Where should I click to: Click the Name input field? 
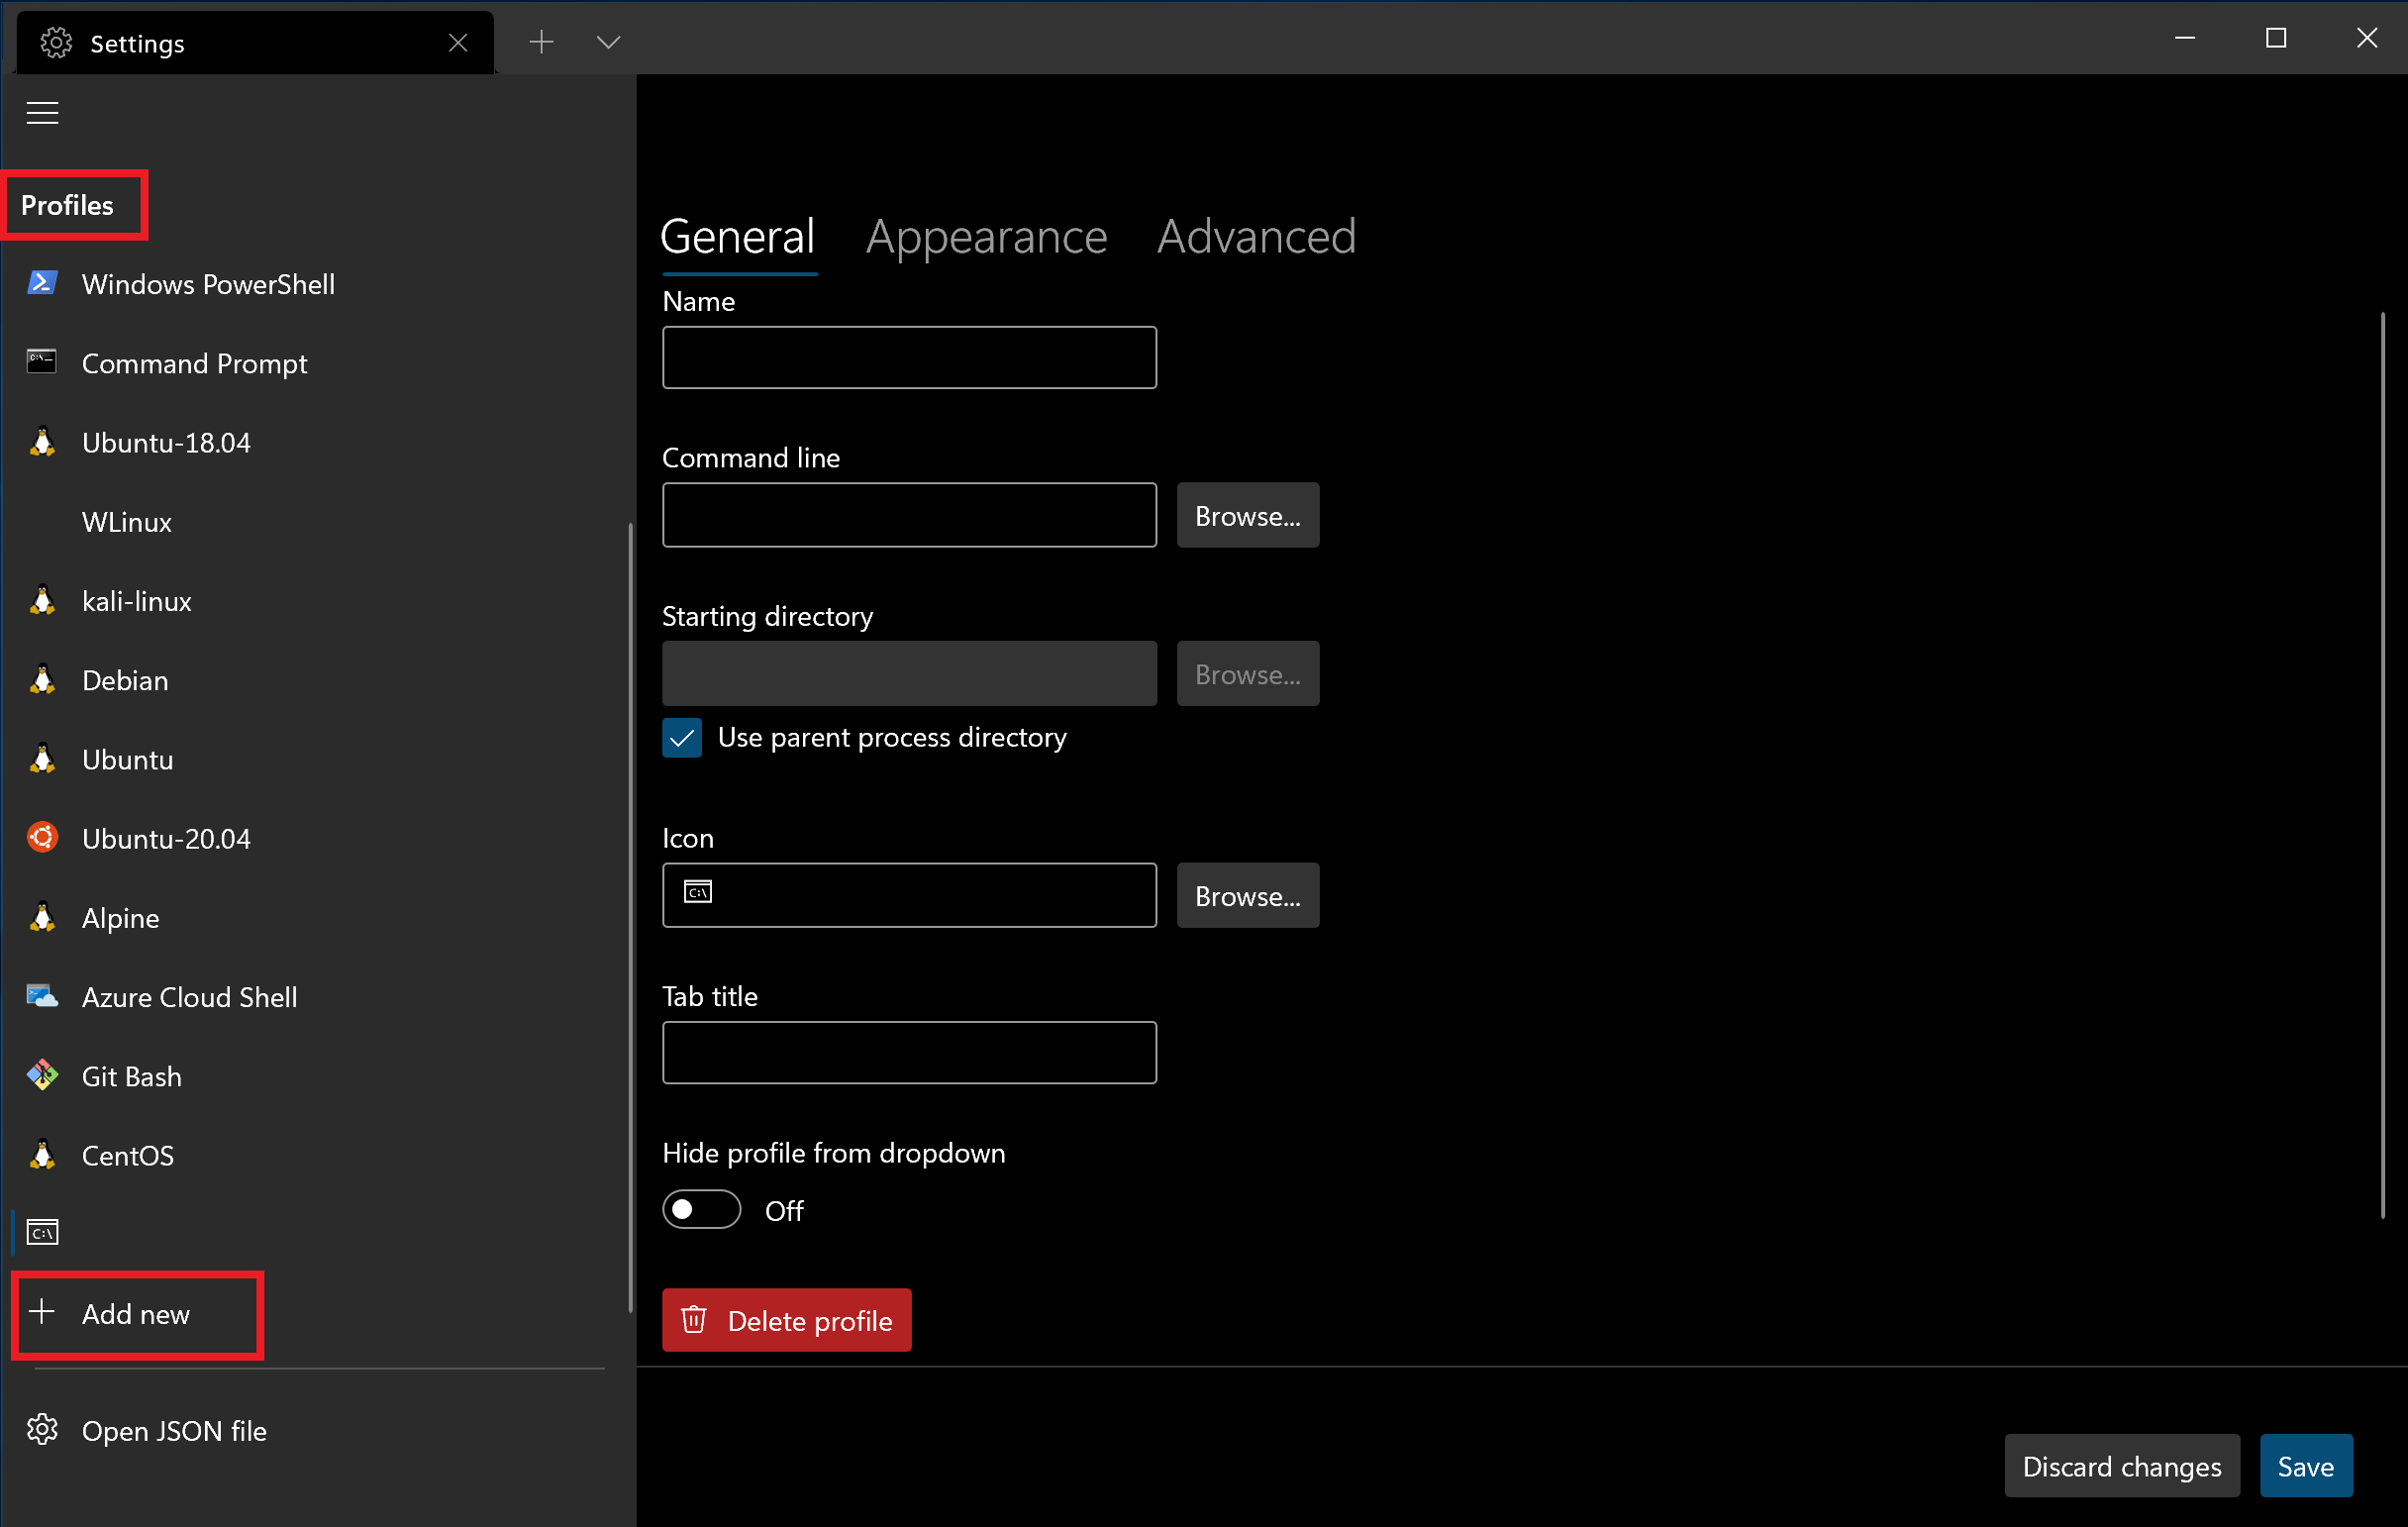911,356
